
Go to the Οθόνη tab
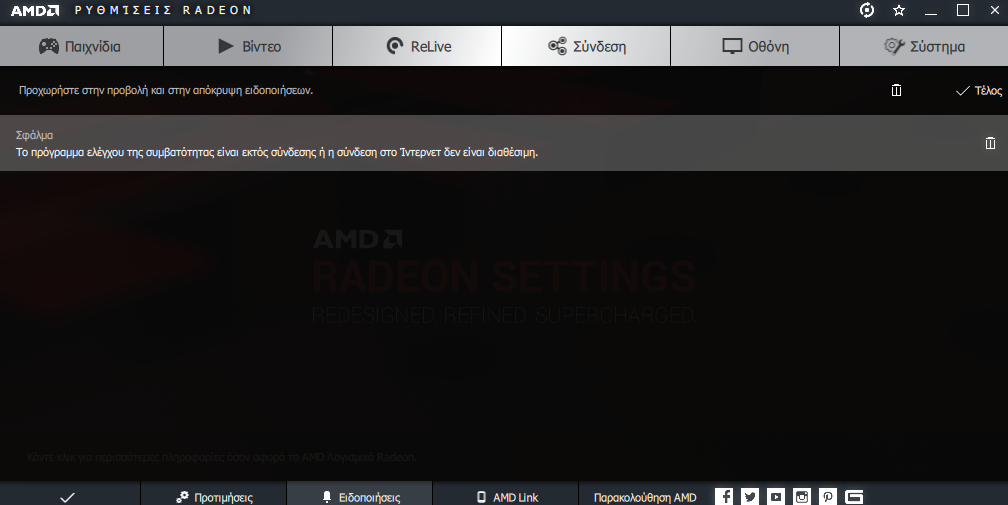(x=755, y=46)
